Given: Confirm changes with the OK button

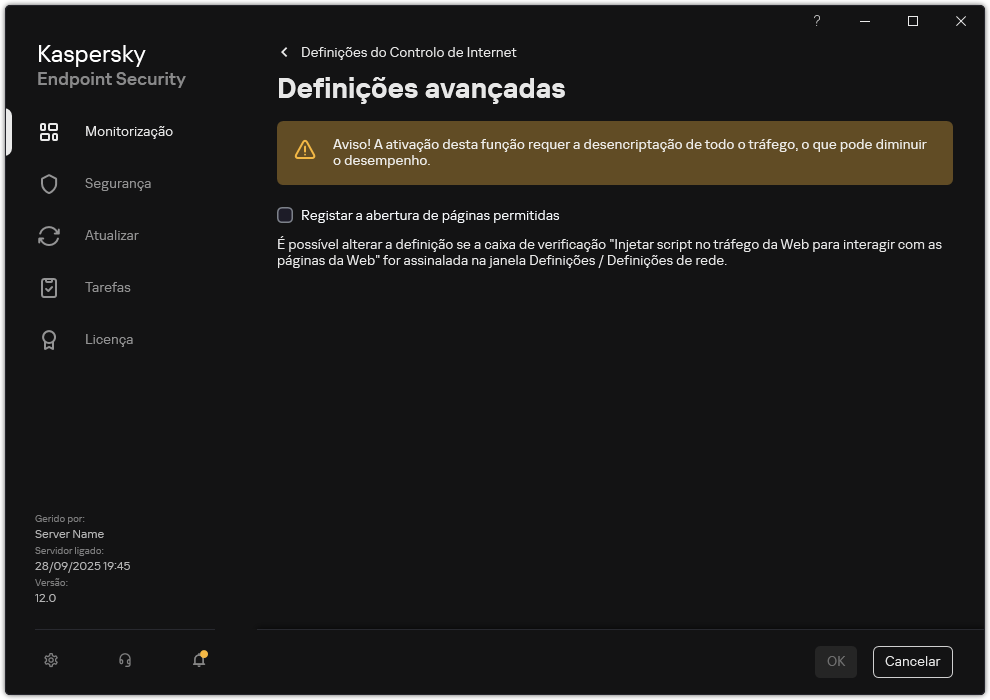Looking at the screenshot, I should pyautogui.click(x=835, y=661).
